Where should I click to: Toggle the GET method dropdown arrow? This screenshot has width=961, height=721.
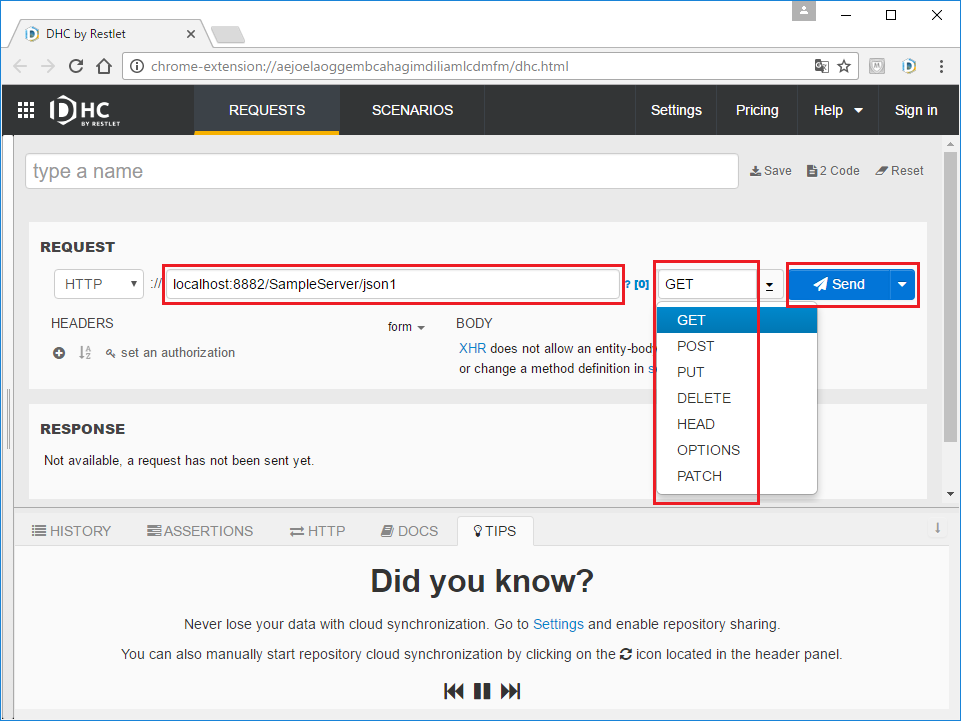(769, 285)
